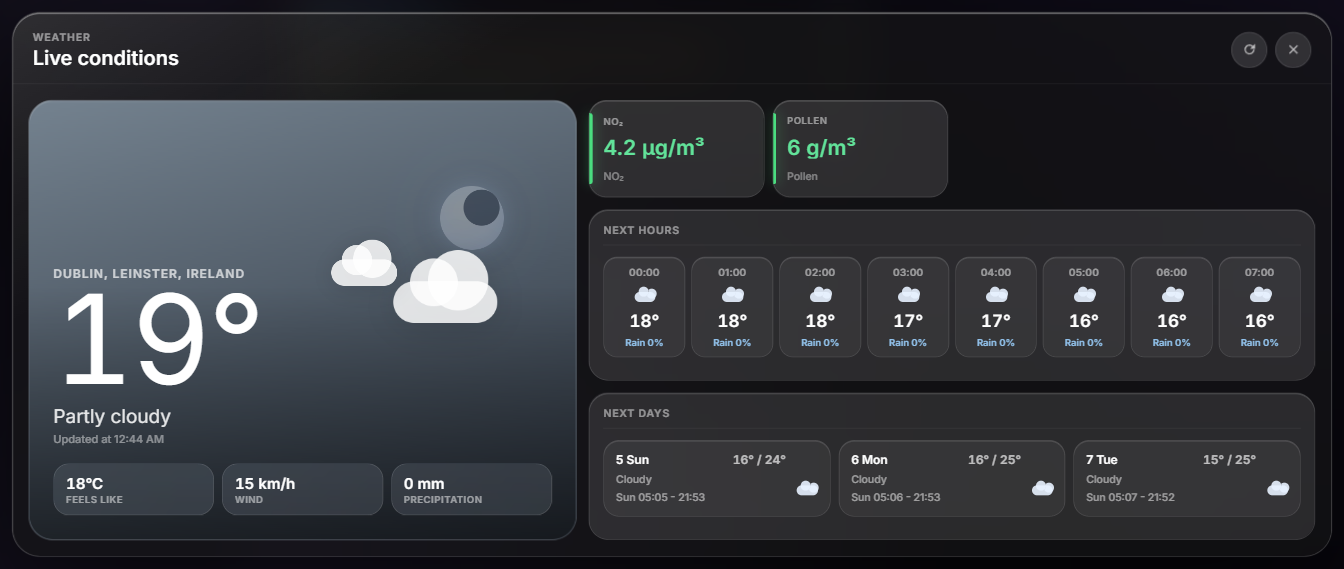The image size is (1344, 569).
Task: Refresh the live weather conditions
Action: point(1249,49)
